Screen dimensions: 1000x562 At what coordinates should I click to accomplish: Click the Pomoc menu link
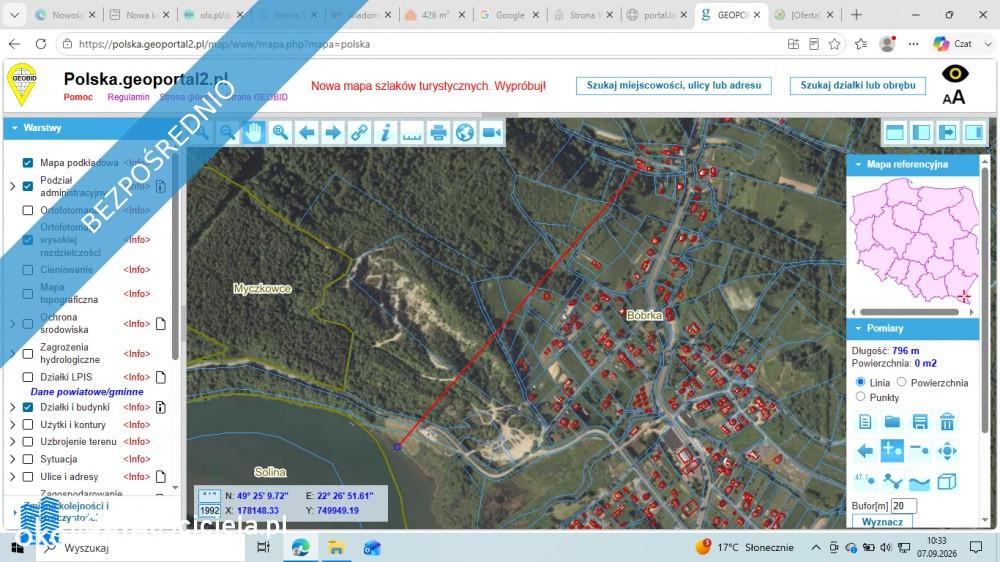(x=78, y=97)
